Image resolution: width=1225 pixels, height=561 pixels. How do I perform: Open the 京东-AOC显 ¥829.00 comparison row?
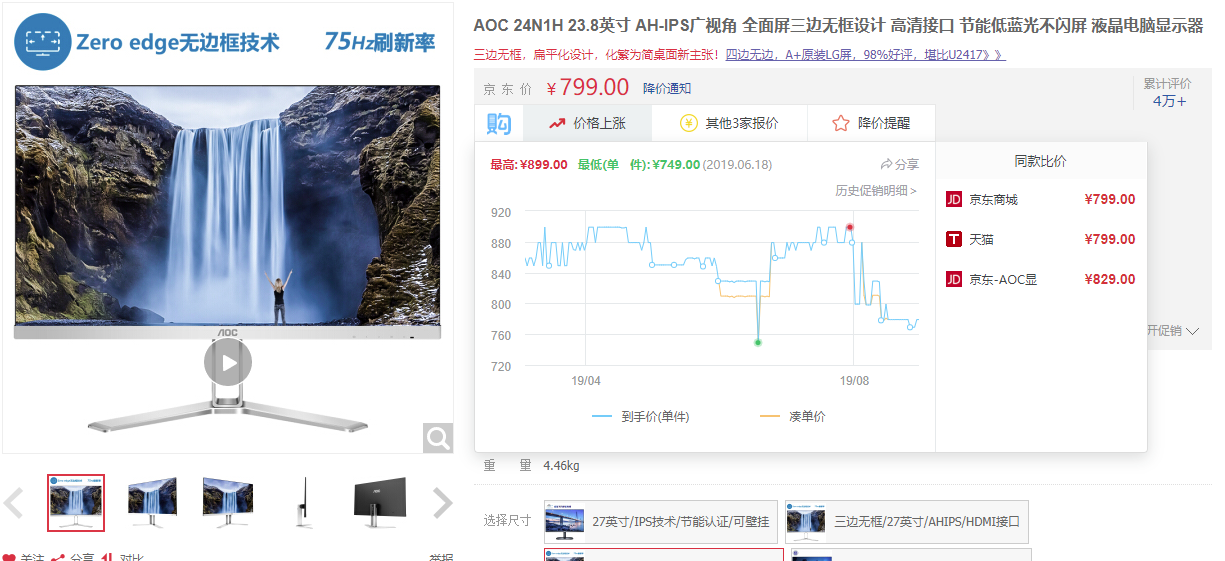pyautogui.click(x=1041, y=279)
